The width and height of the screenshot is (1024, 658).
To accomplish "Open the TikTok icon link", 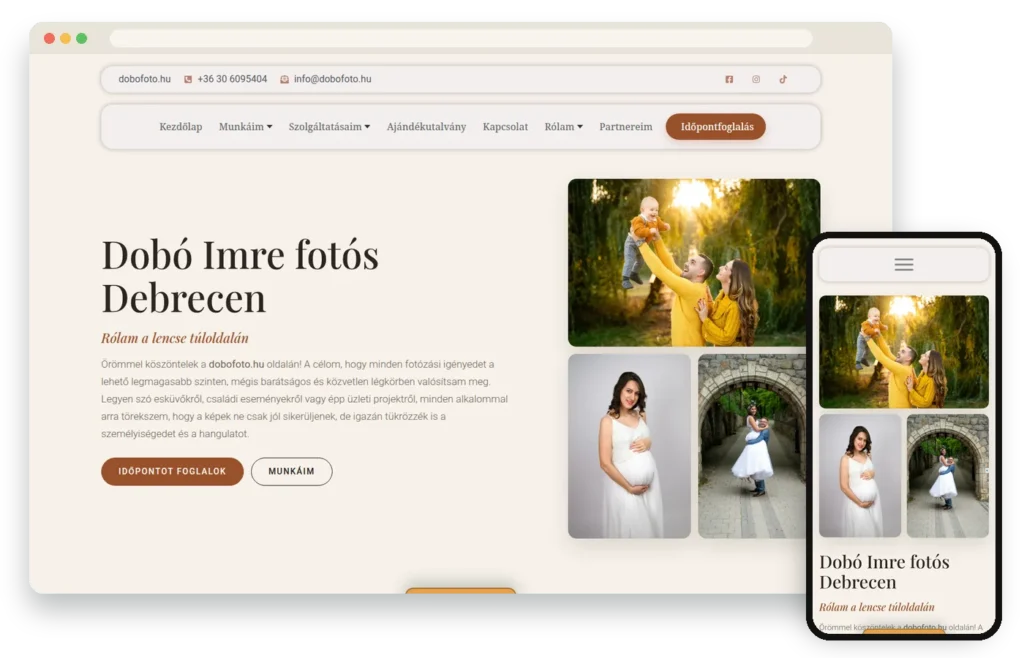I will (782, 79).
